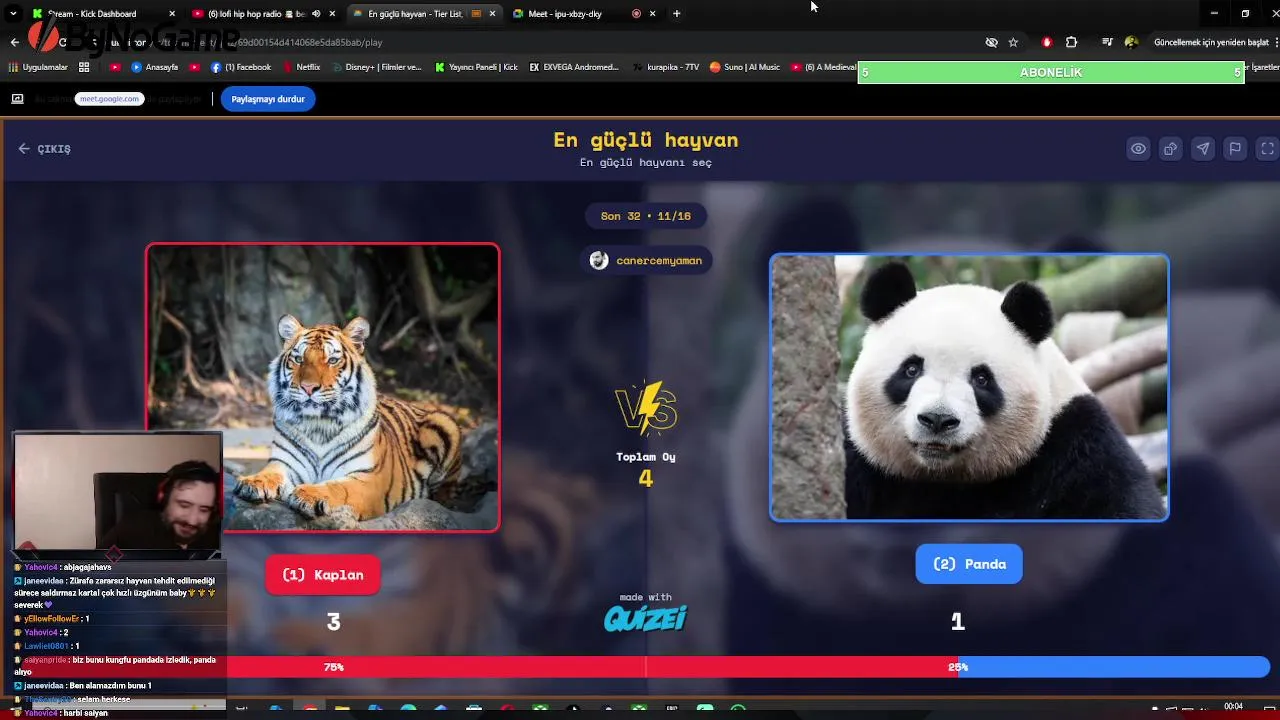The height and width of the screenshot is (720, 1280).
Task: Open Uygulamalar apps bookmark
Action: (39, 67)
